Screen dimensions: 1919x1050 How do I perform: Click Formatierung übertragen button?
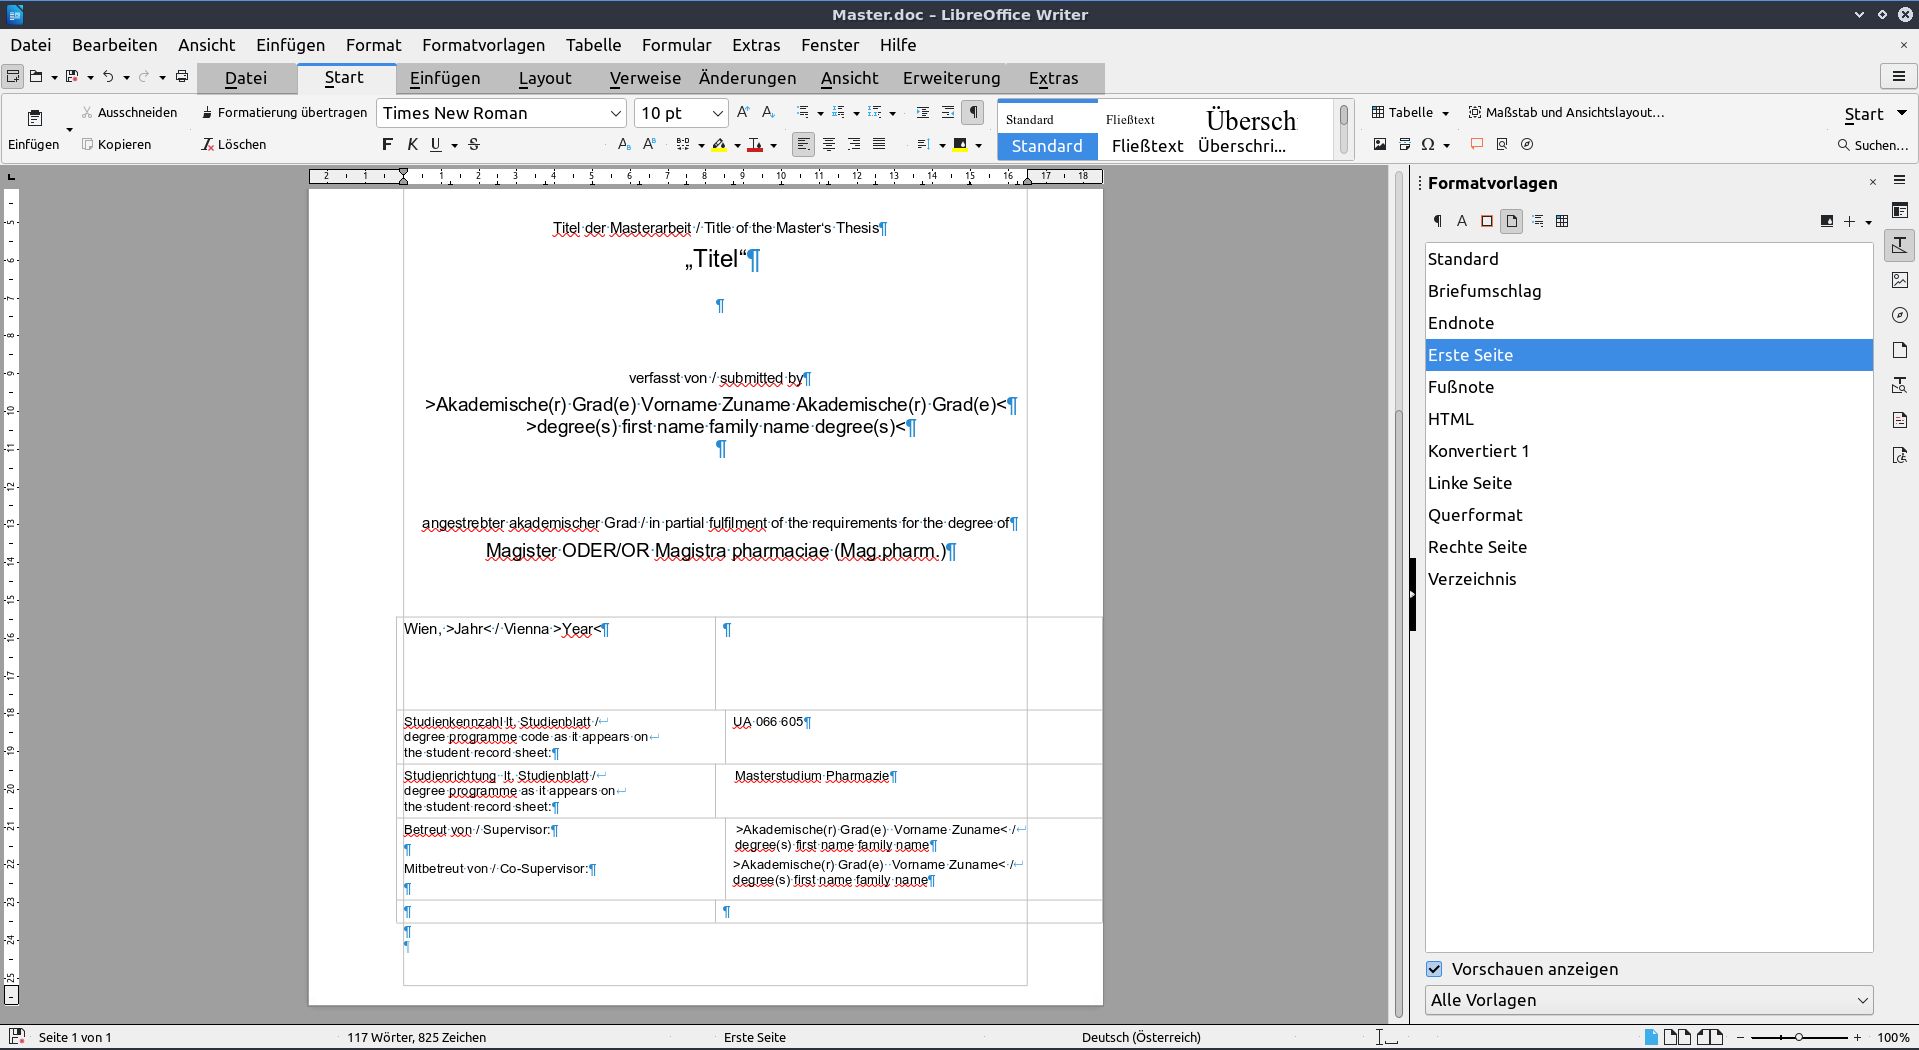(x=284, y=112)
